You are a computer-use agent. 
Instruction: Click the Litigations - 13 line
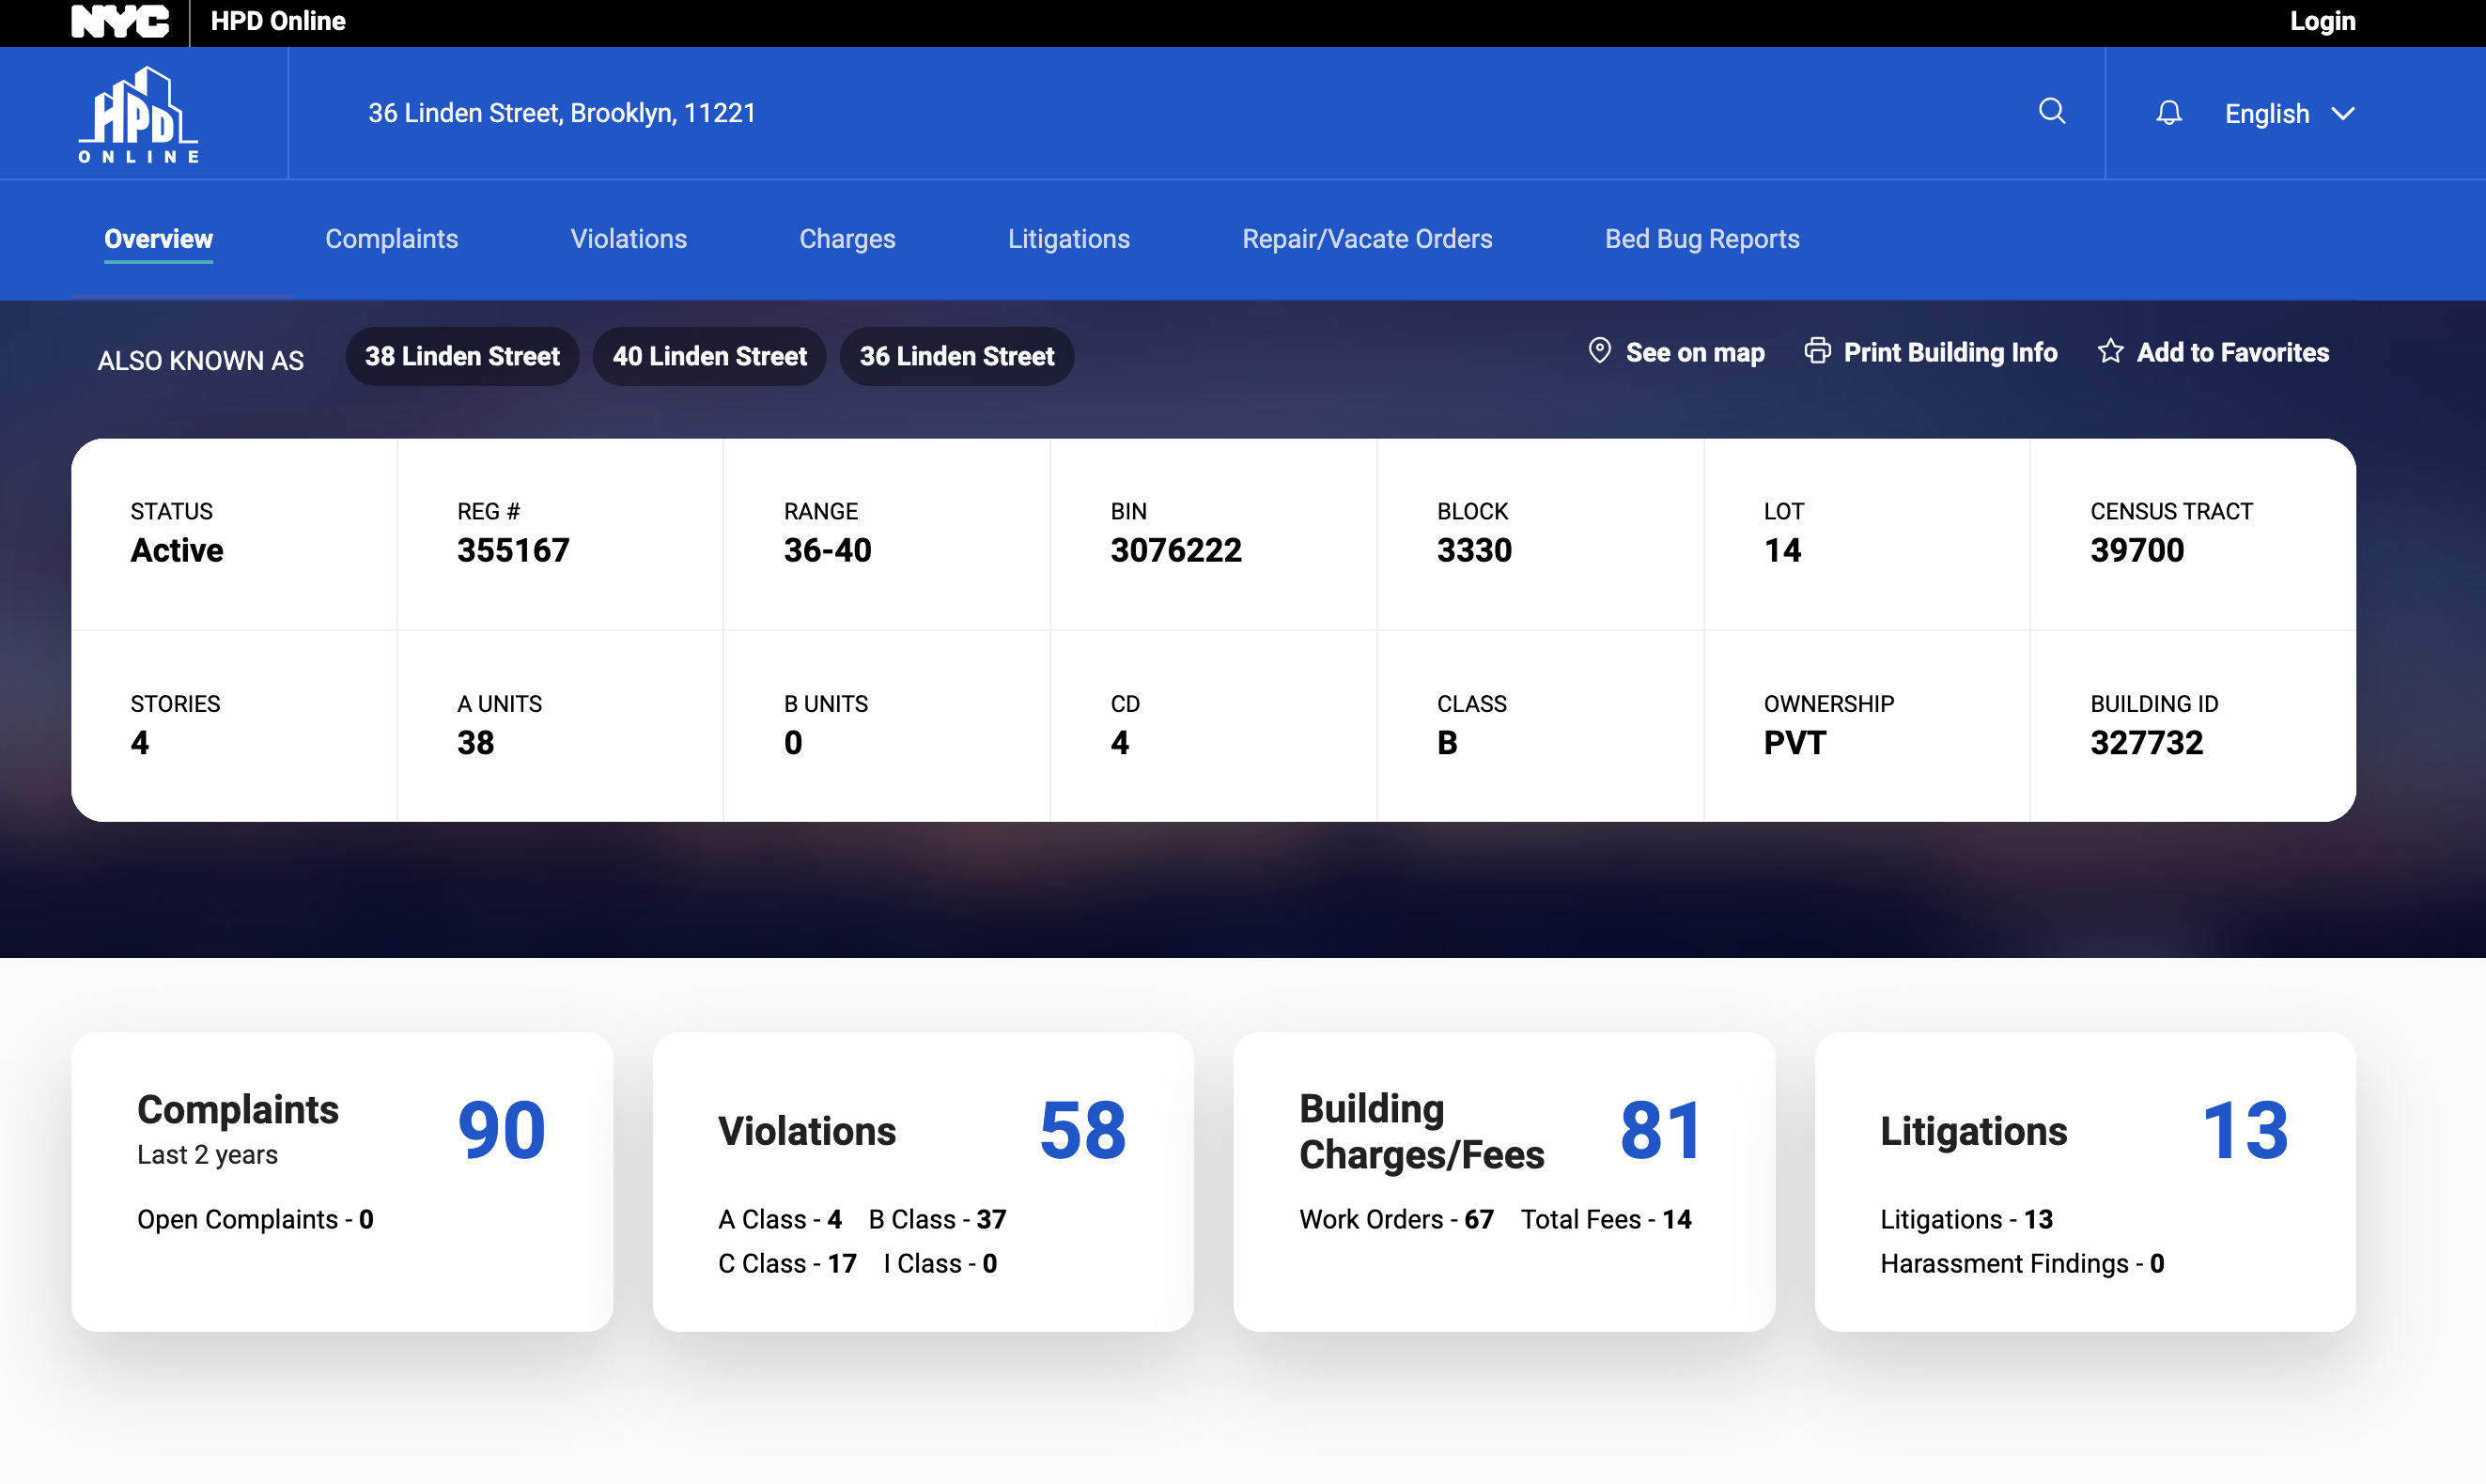coord(1966,1219)
